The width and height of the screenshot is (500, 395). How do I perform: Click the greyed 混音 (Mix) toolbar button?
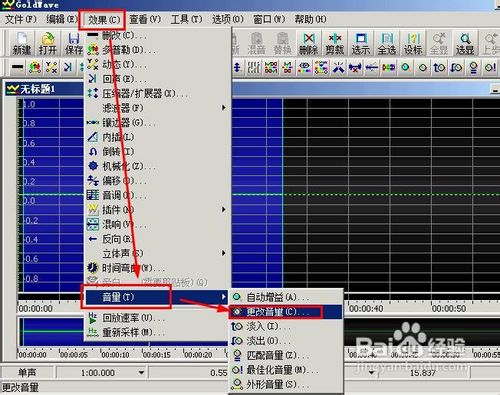pyautogui.click(x=256, y=43)
